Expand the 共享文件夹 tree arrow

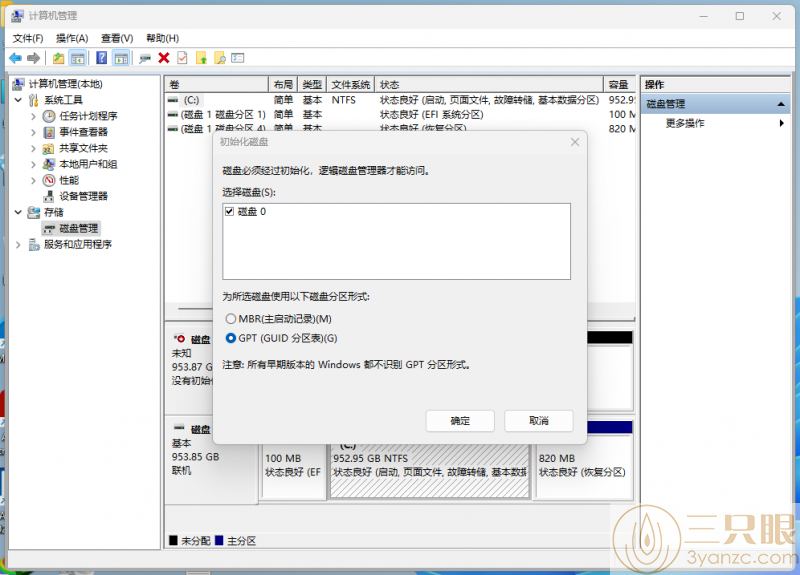pyautogui.click(x=34, y=148)
